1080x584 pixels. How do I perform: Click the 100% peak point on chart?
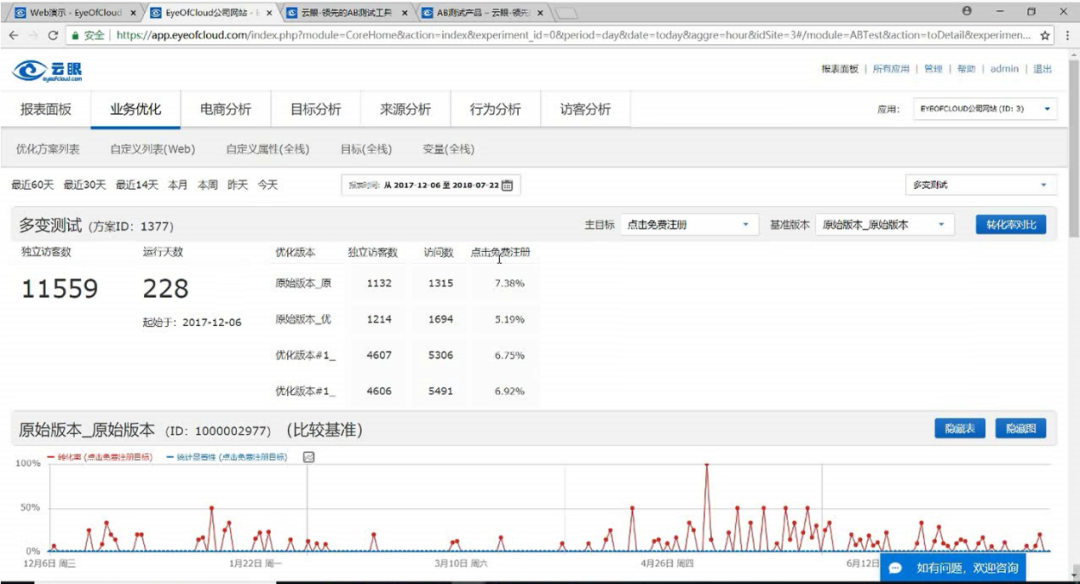point(707,466)
